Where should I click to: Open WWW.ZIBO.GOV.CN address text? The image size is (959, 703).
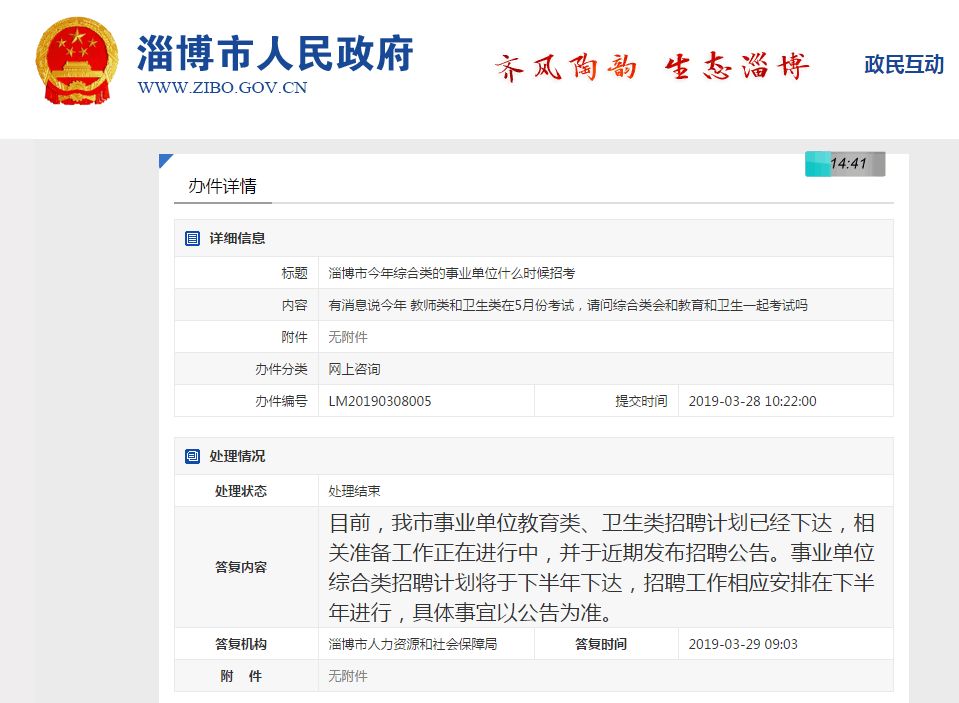pyautogui.click(x=223, y=87)
